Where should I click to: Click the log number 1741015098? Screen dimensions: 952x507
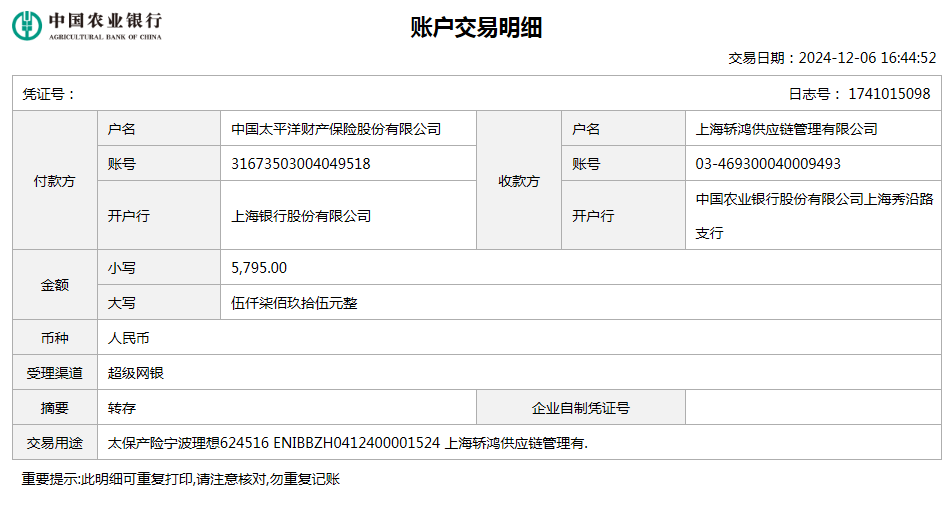tap(888, 94)
